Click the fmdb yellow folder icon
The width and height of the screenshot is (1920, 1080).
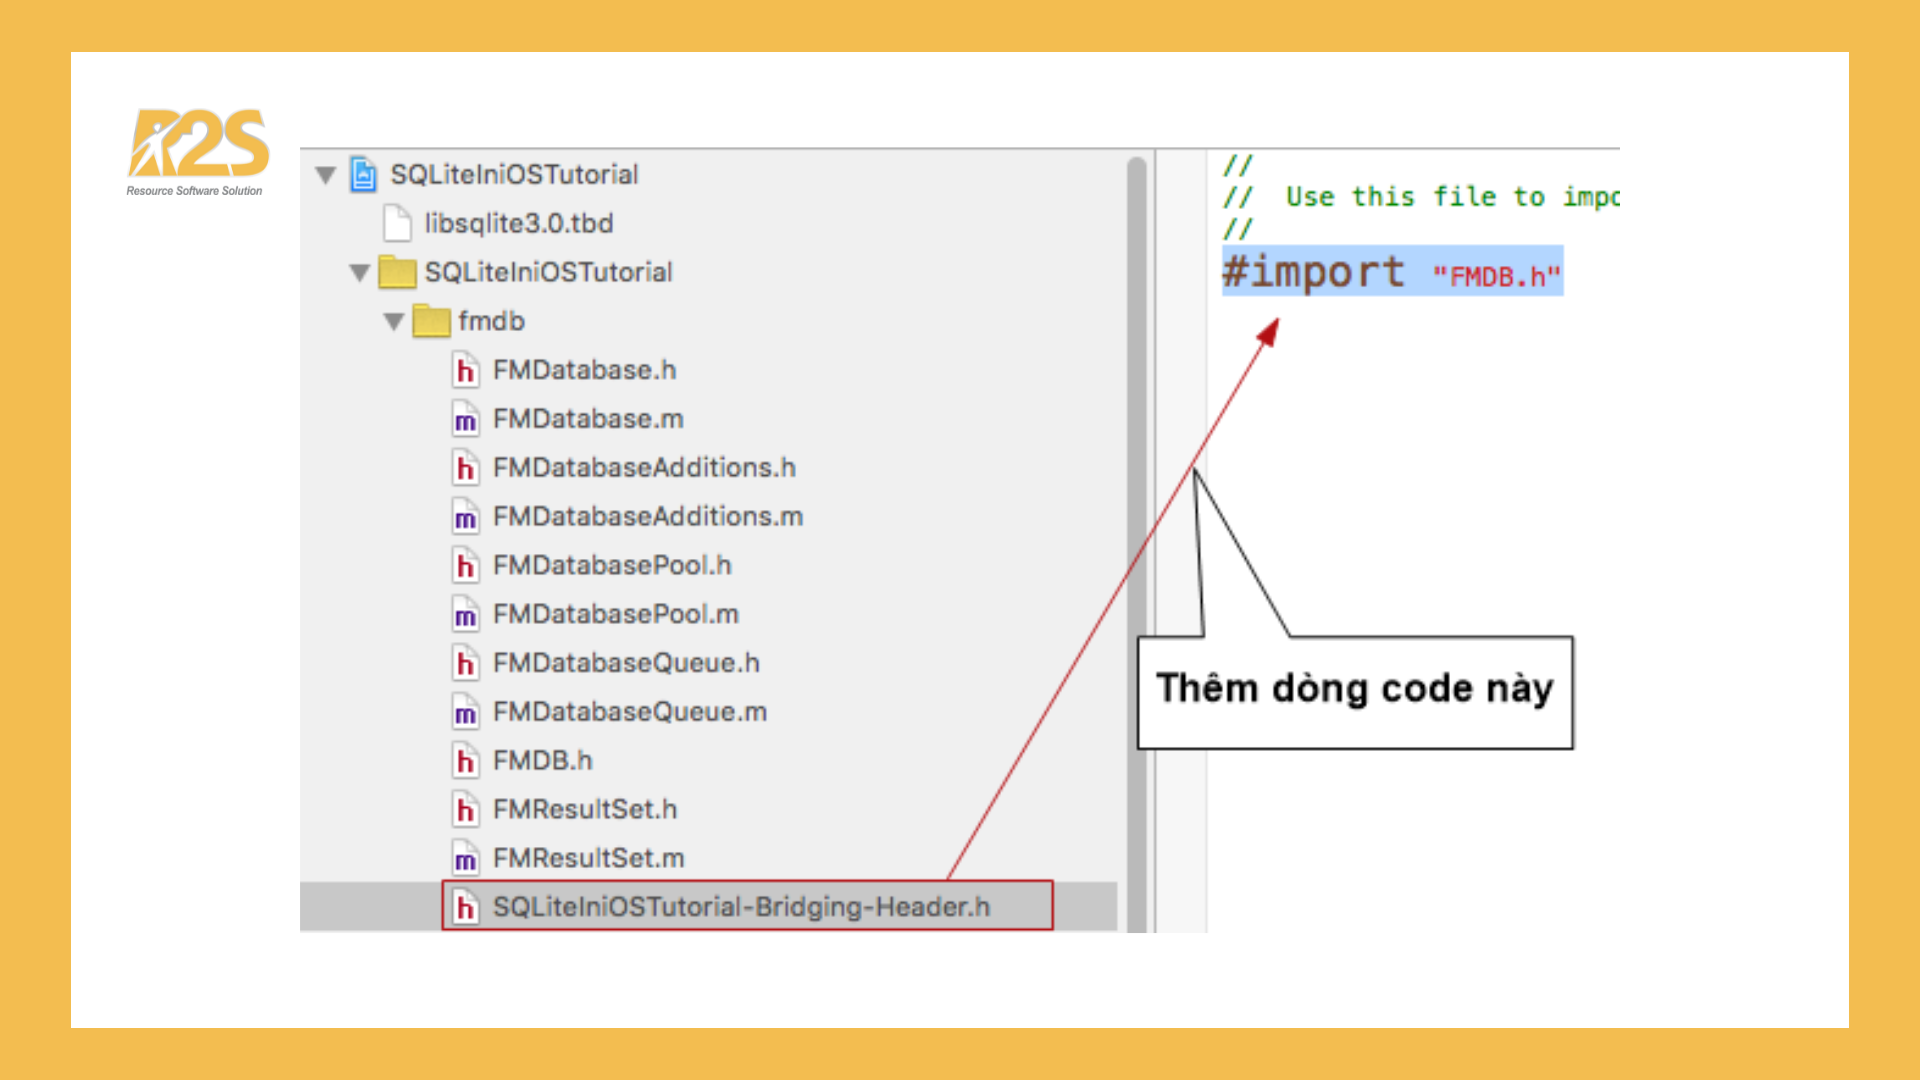[x=431, y=321]
